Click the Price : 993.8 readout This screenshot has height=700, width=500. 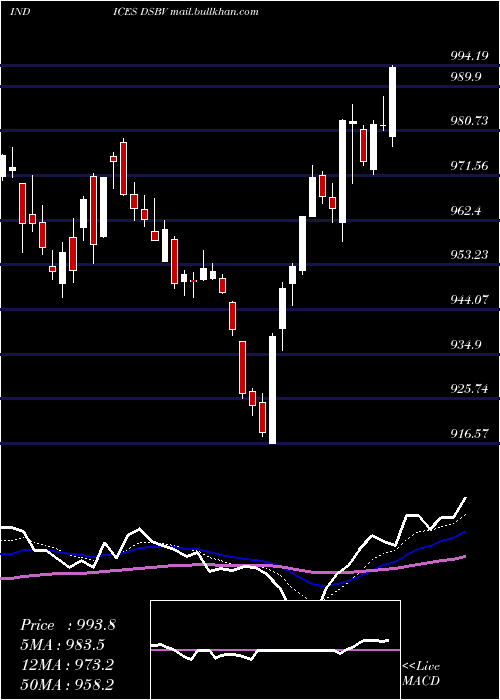point(68,625)
